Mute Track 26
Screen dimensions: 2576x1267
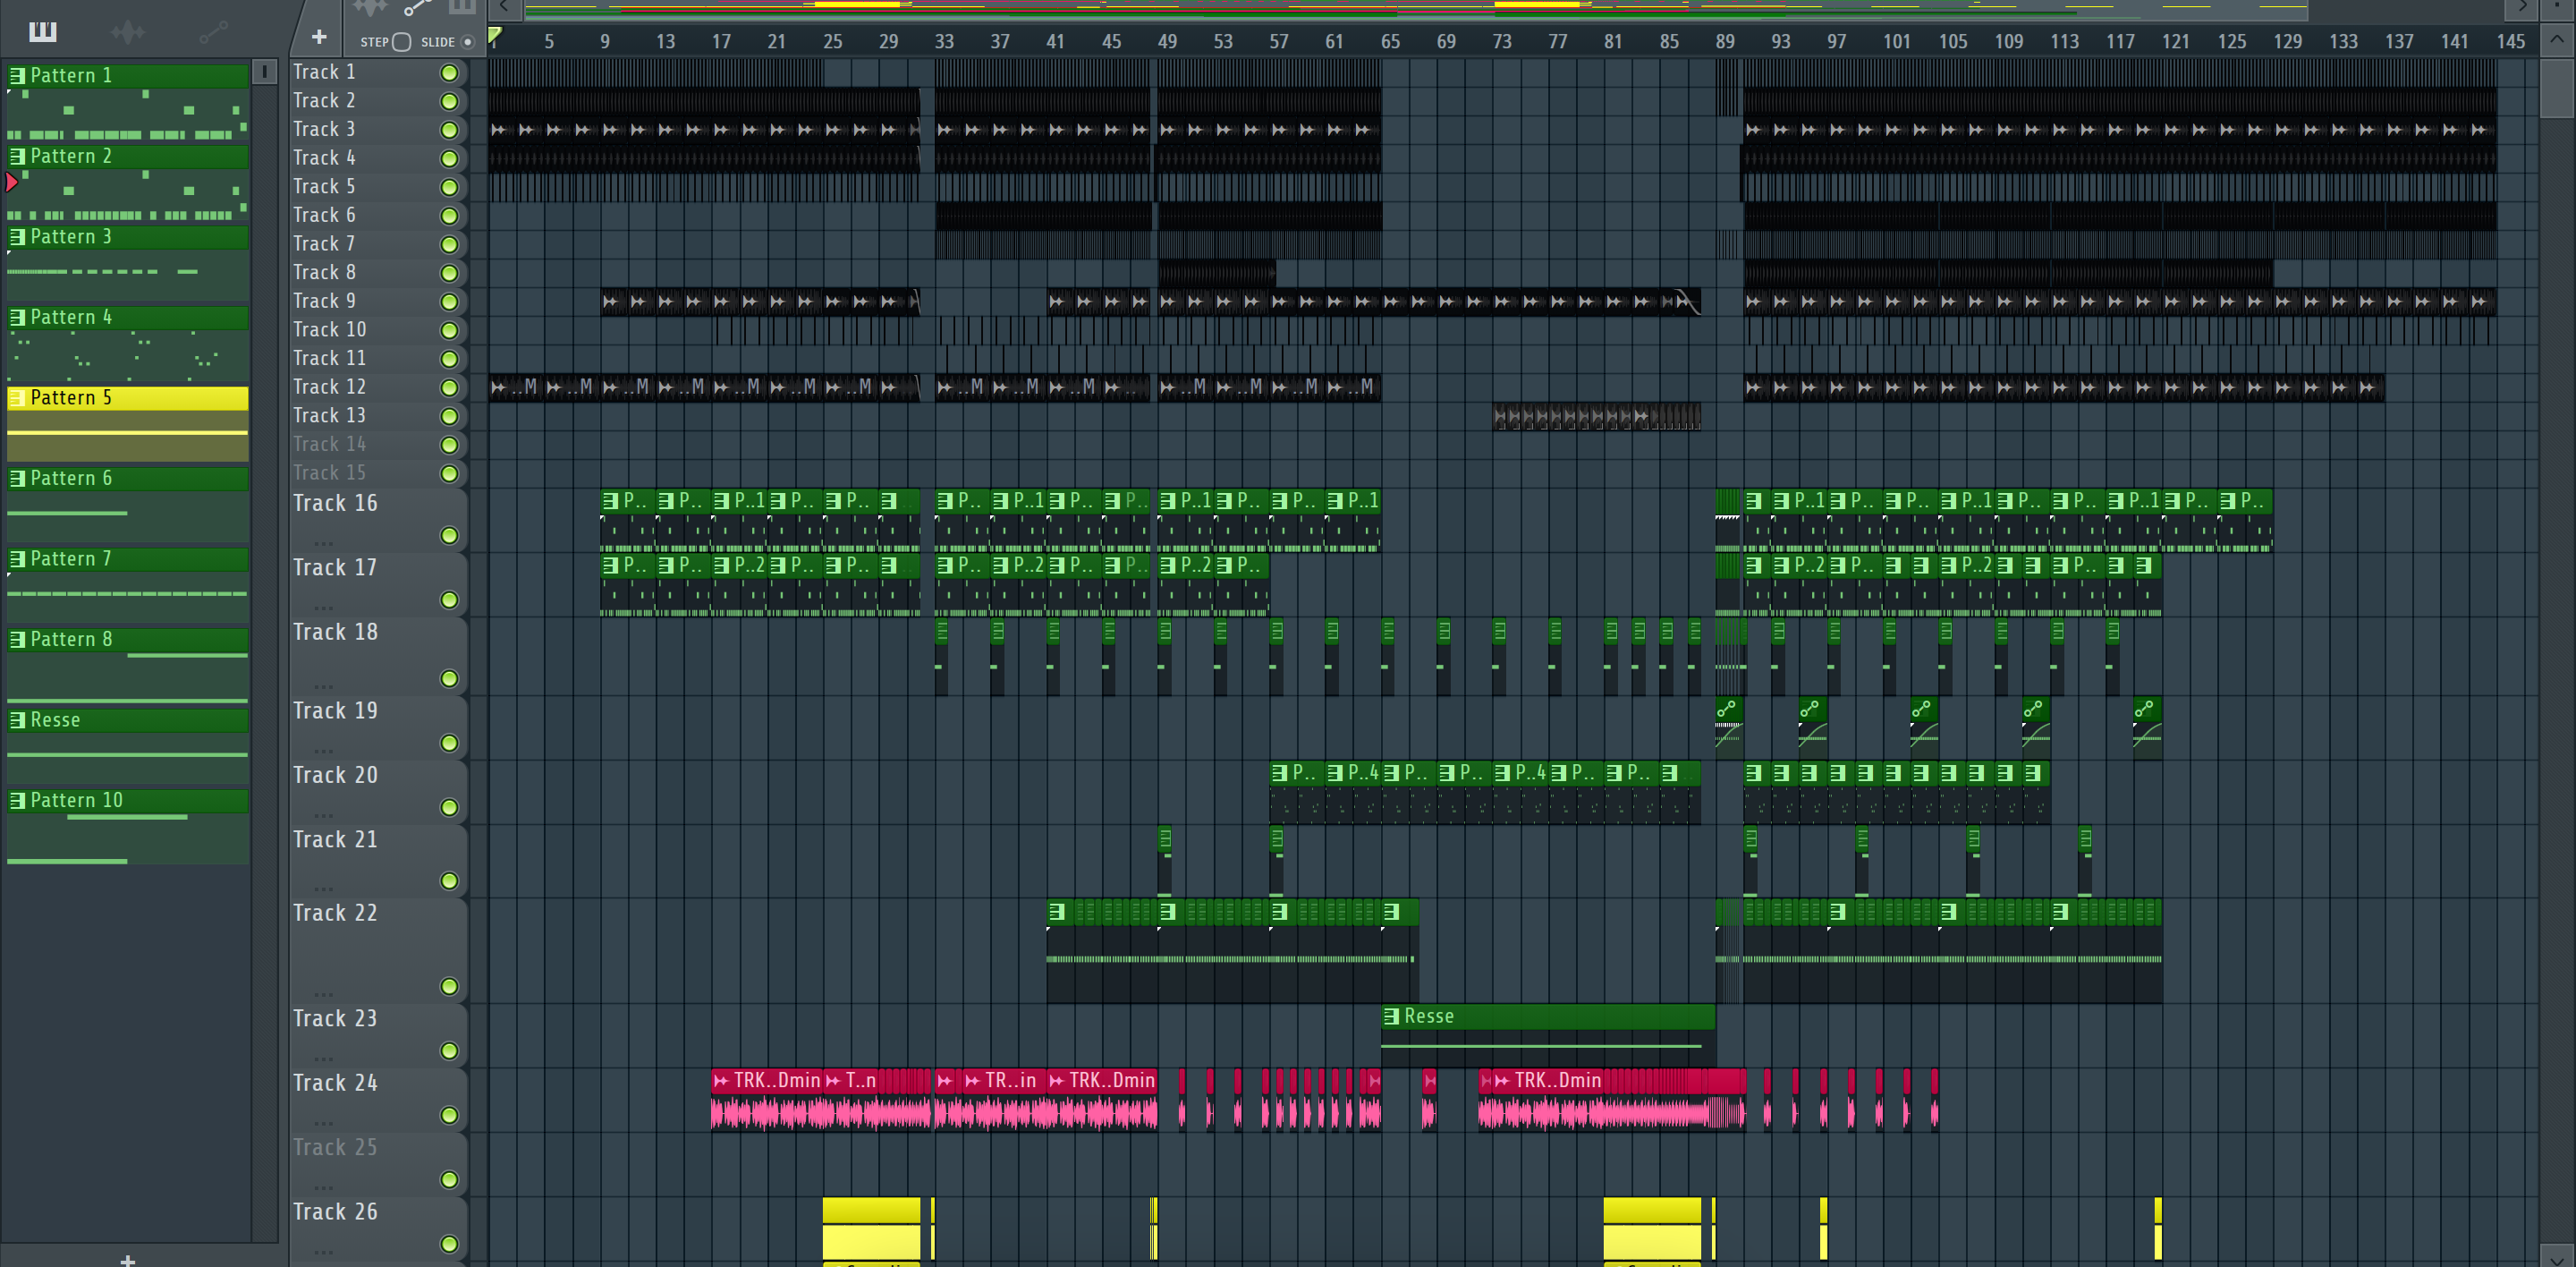(449, 1244)
